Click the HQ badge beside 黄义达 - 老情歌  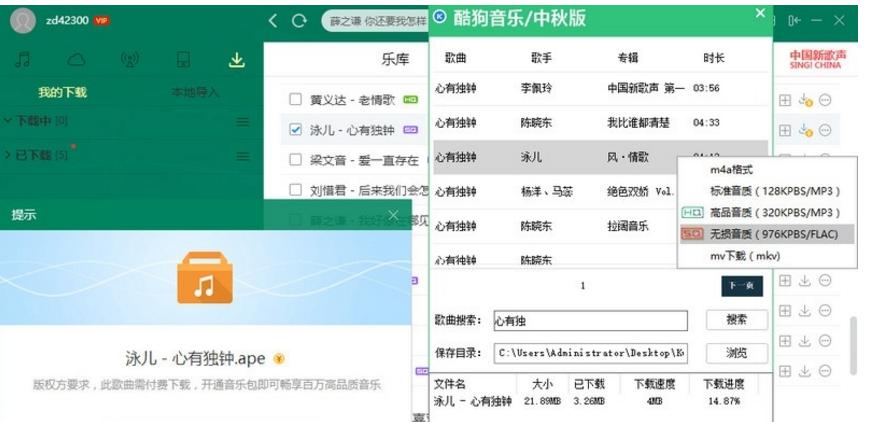[x=410, y=100]
